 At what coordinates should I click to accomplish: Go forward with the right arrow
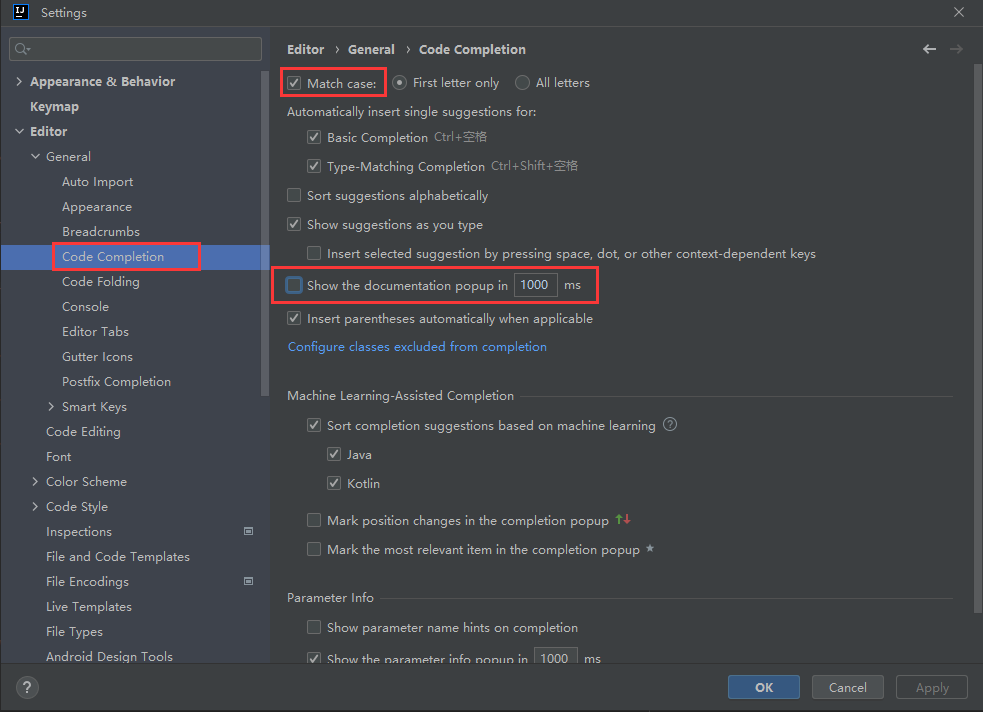955,49
